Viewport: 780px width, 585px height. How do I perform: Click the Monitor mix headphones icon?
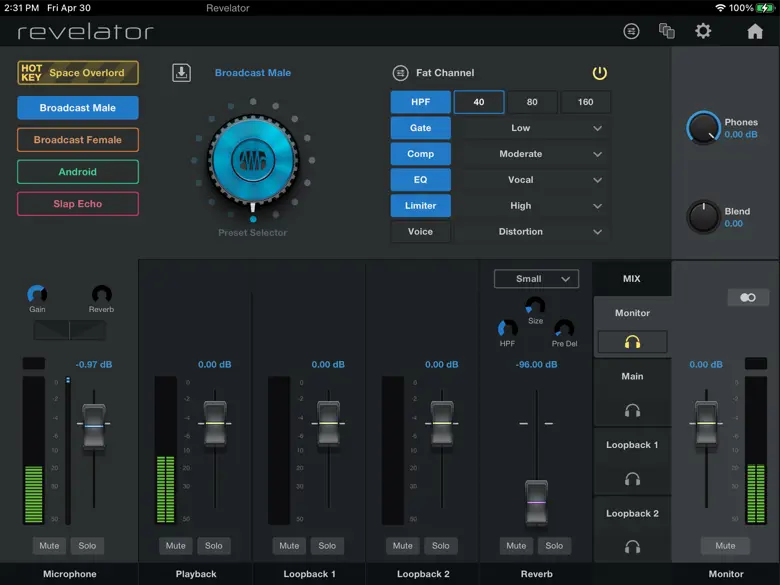coord(632,342)
